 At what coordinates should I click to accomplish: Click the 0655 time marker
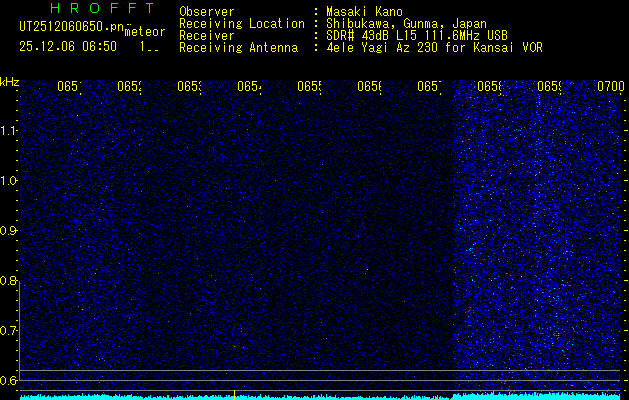[309, 86]
